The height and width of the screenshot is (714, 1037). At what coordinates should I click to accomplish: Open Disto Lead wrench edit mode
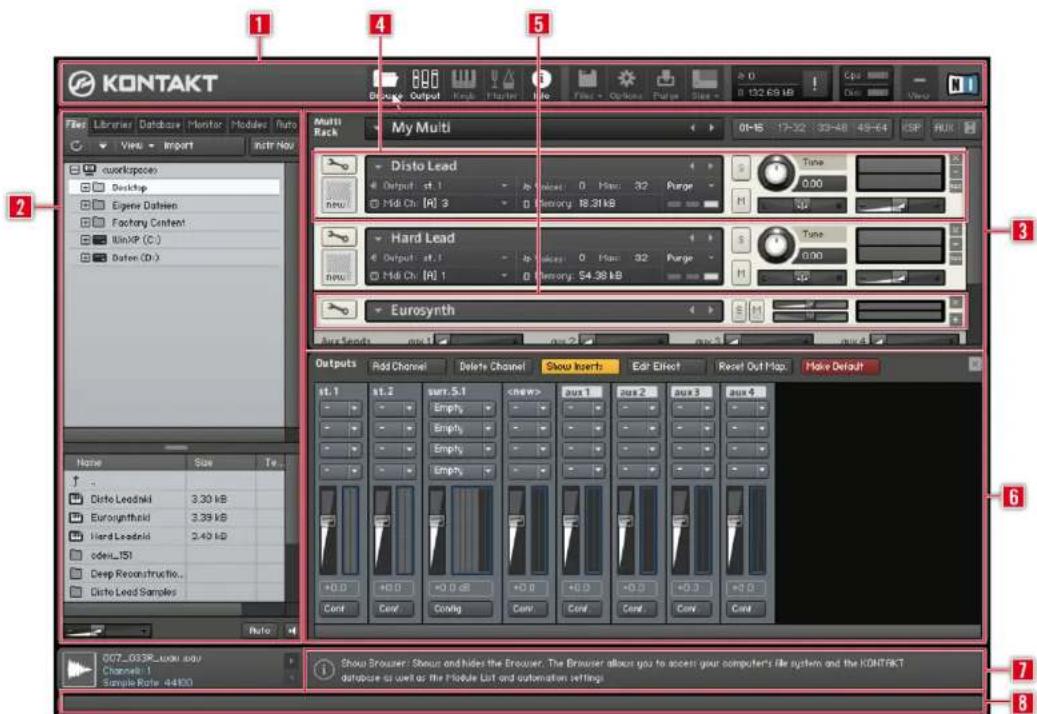pyautogui.click(x=339, y=165)
